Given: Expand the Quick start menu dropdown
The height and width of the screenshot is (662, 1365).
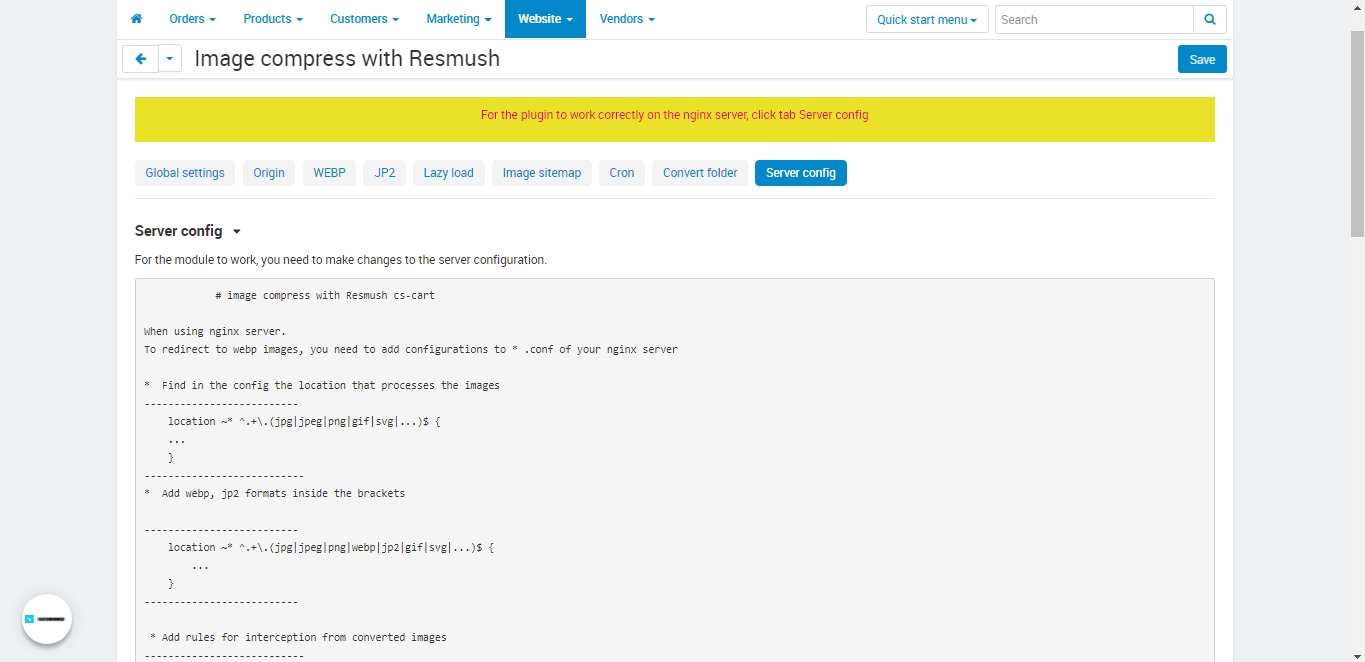Looking at the screenshot, I should 927,19.
